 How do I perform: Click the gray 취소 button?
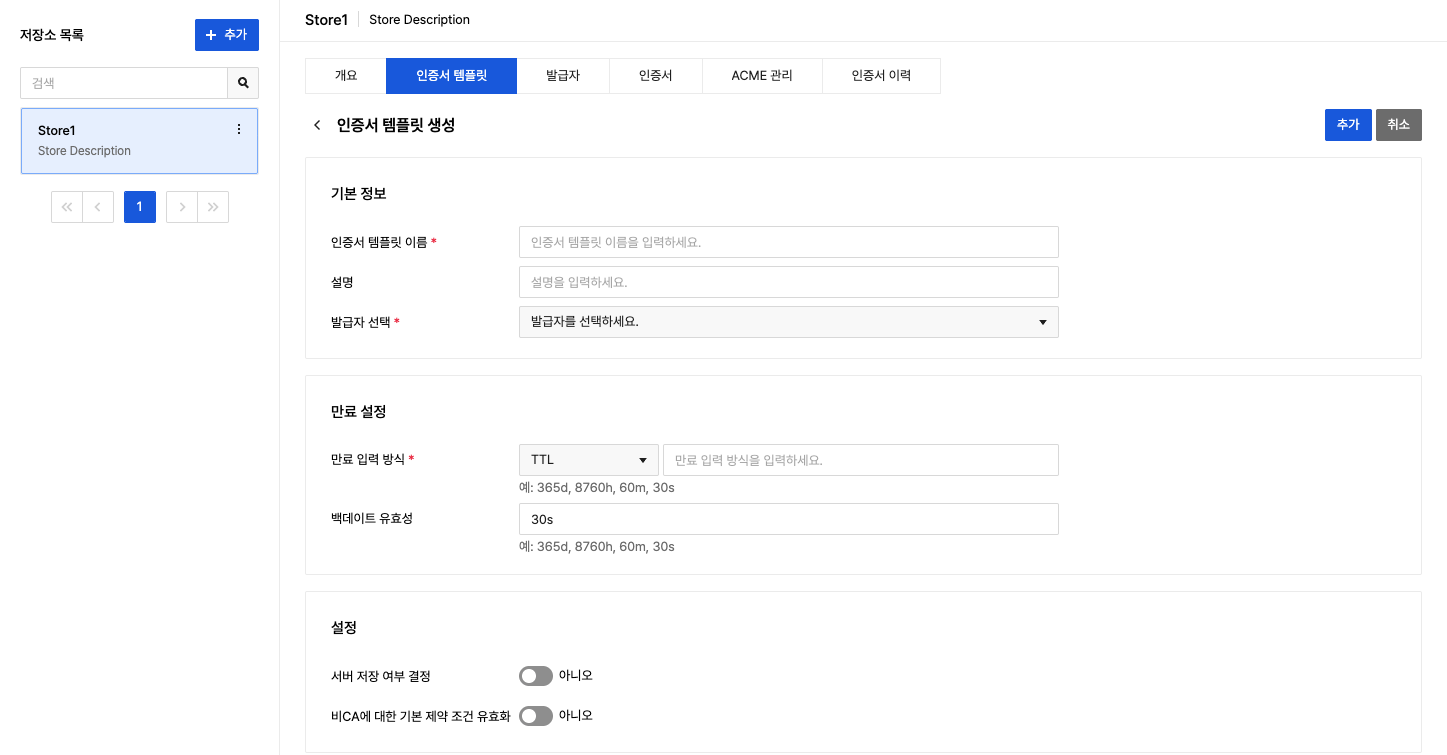(1398, 125)
